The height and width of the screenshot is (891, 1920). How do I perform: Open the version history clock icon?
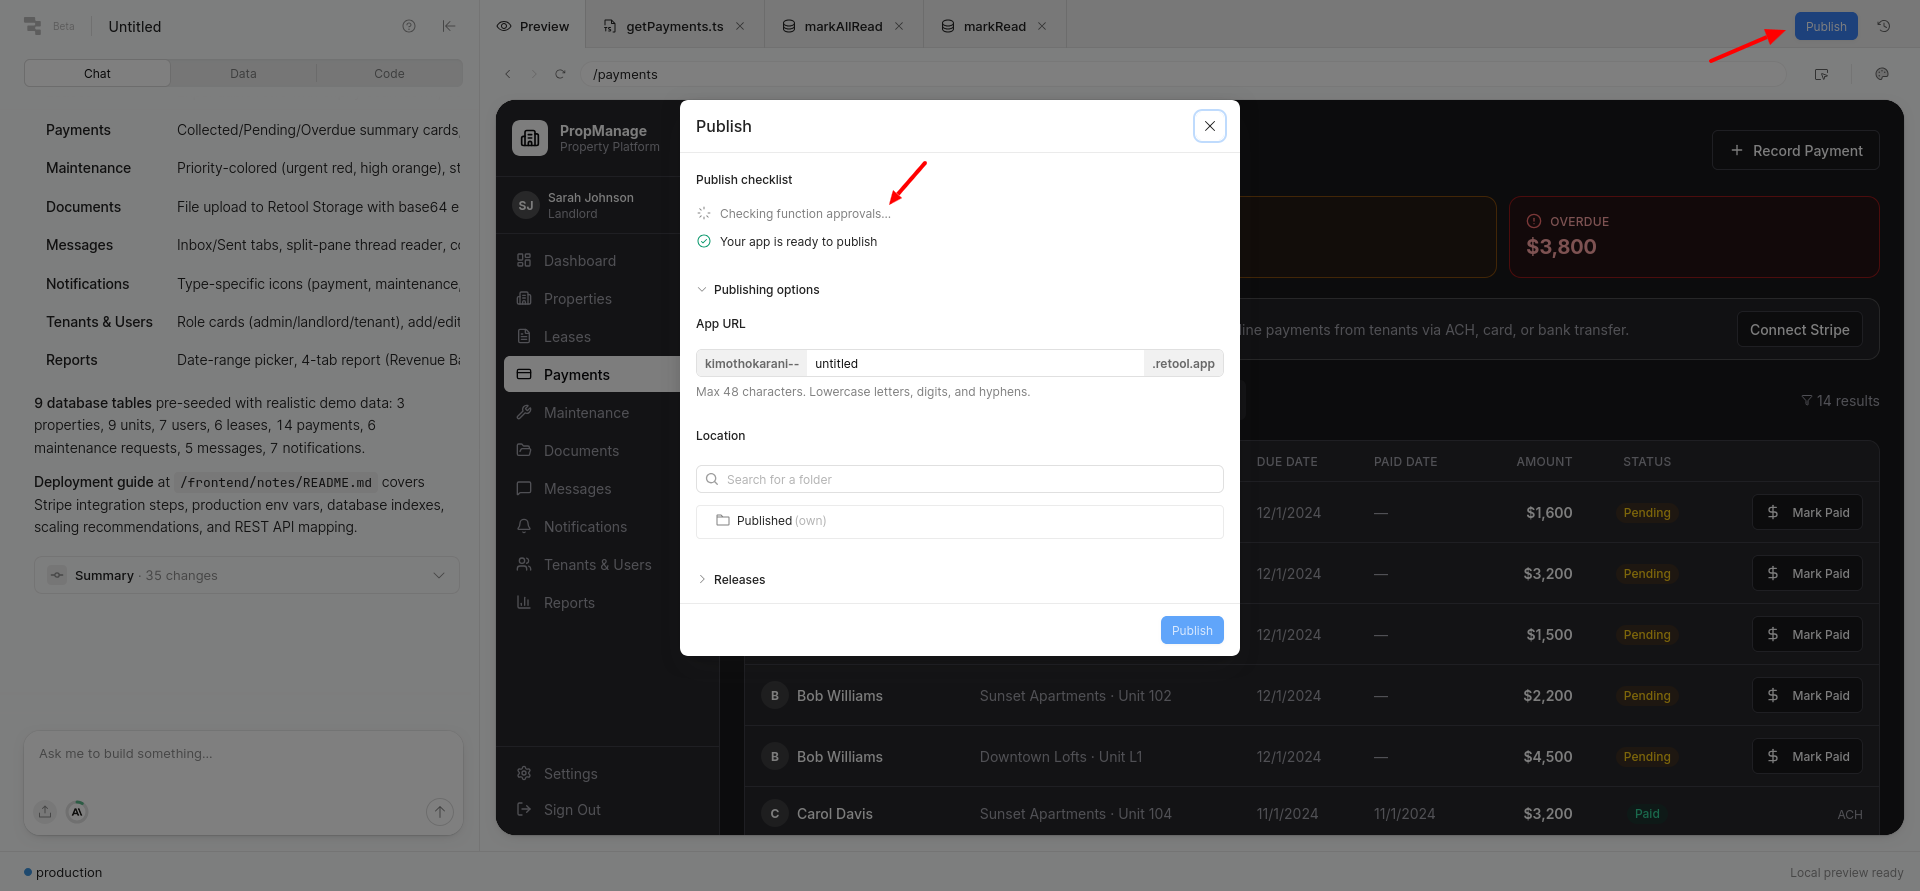(1883, 26)
